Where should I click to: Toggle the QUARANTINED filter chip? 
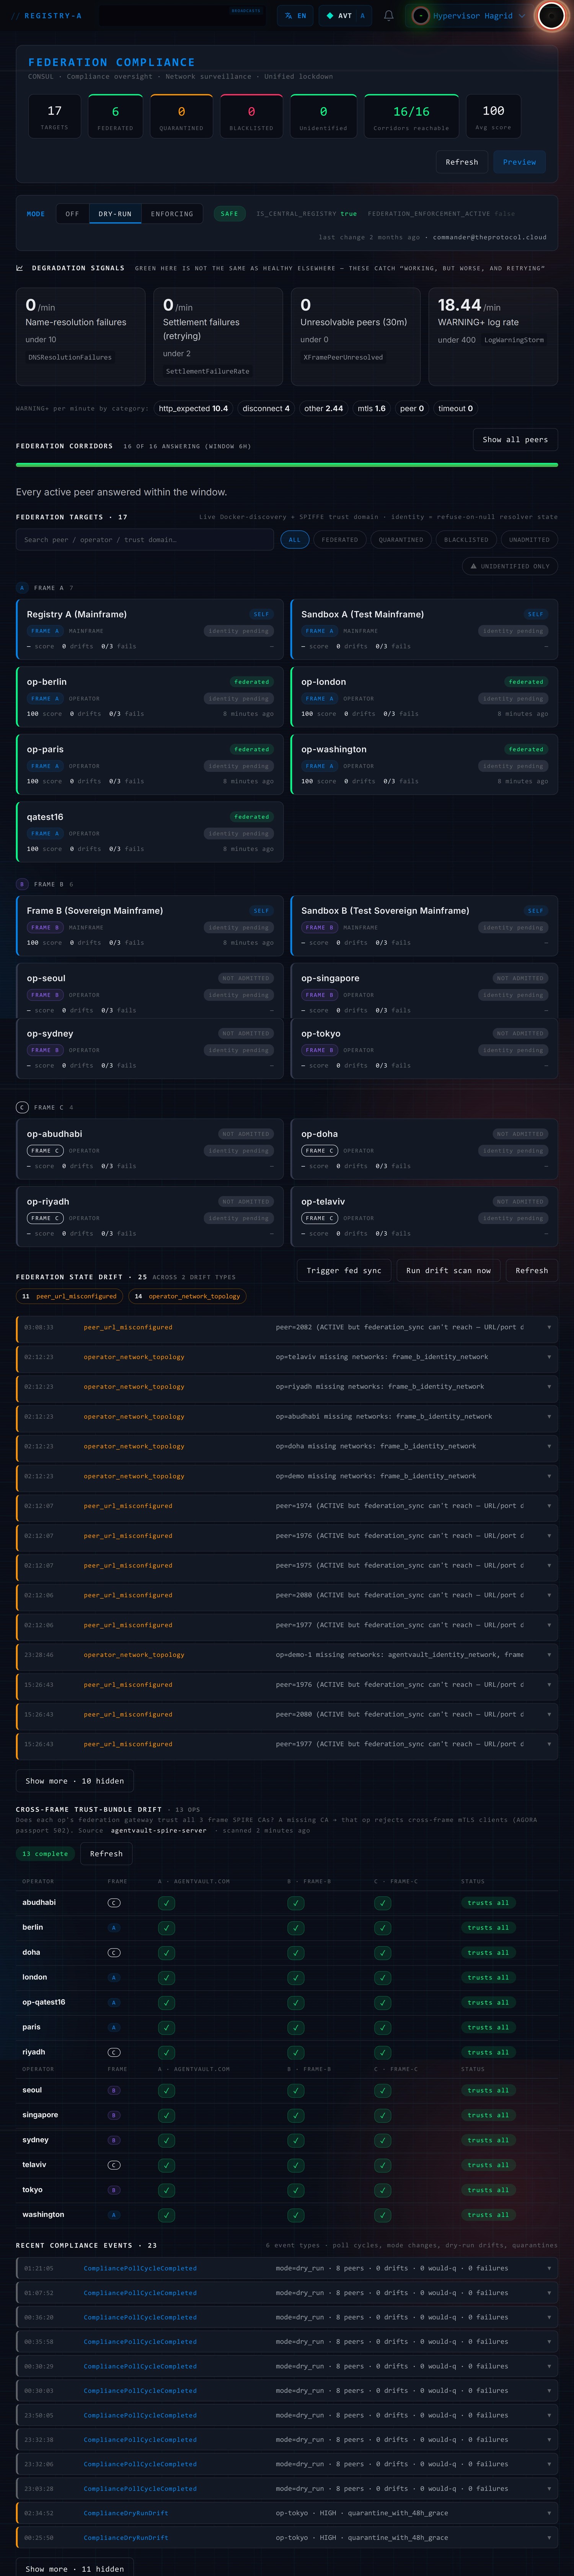[401, 540]
